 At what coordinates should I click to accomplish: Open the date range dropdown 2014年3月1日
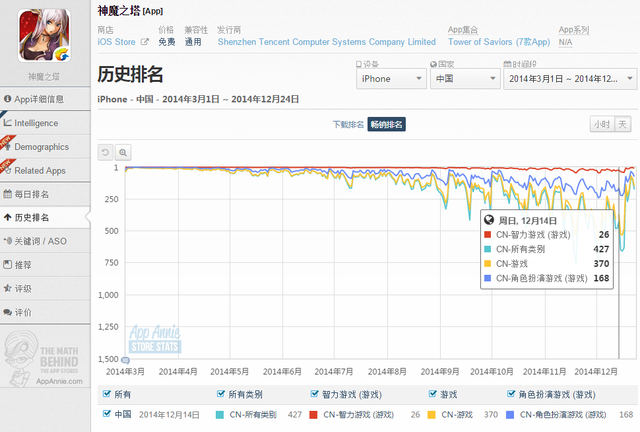(x=570, y=78)
